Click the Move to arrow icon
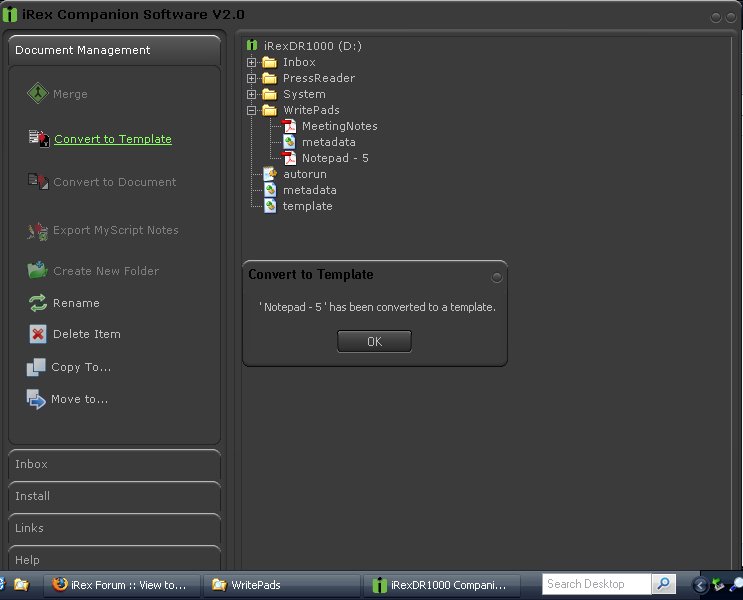Image resolution: width=743 pixels, height=600 pixels. [36, 399]
